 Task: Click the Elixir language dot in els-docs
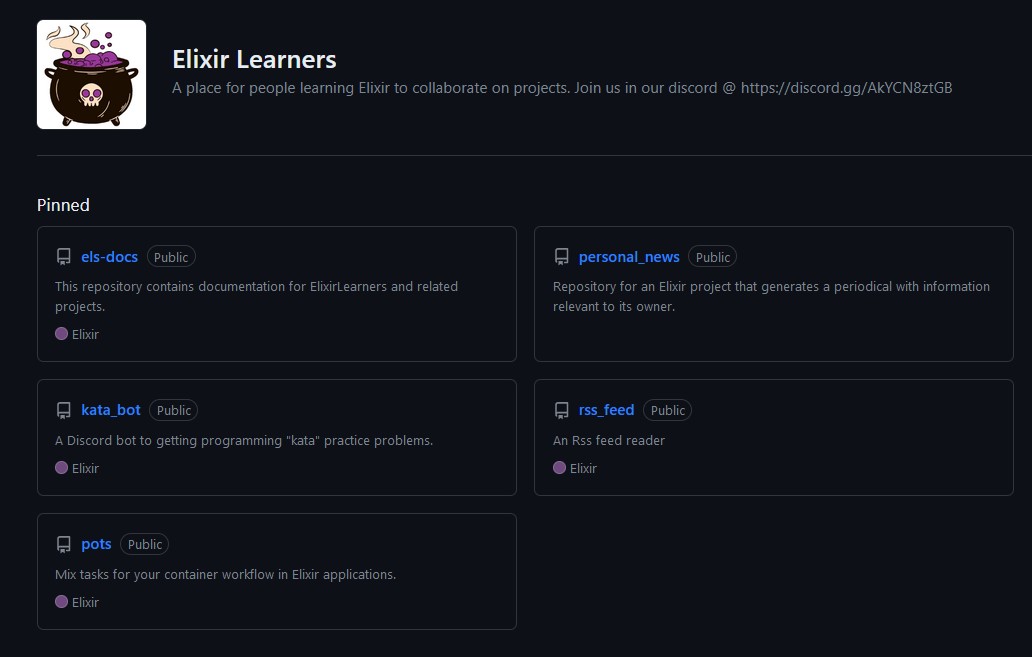tap(61, 334)
